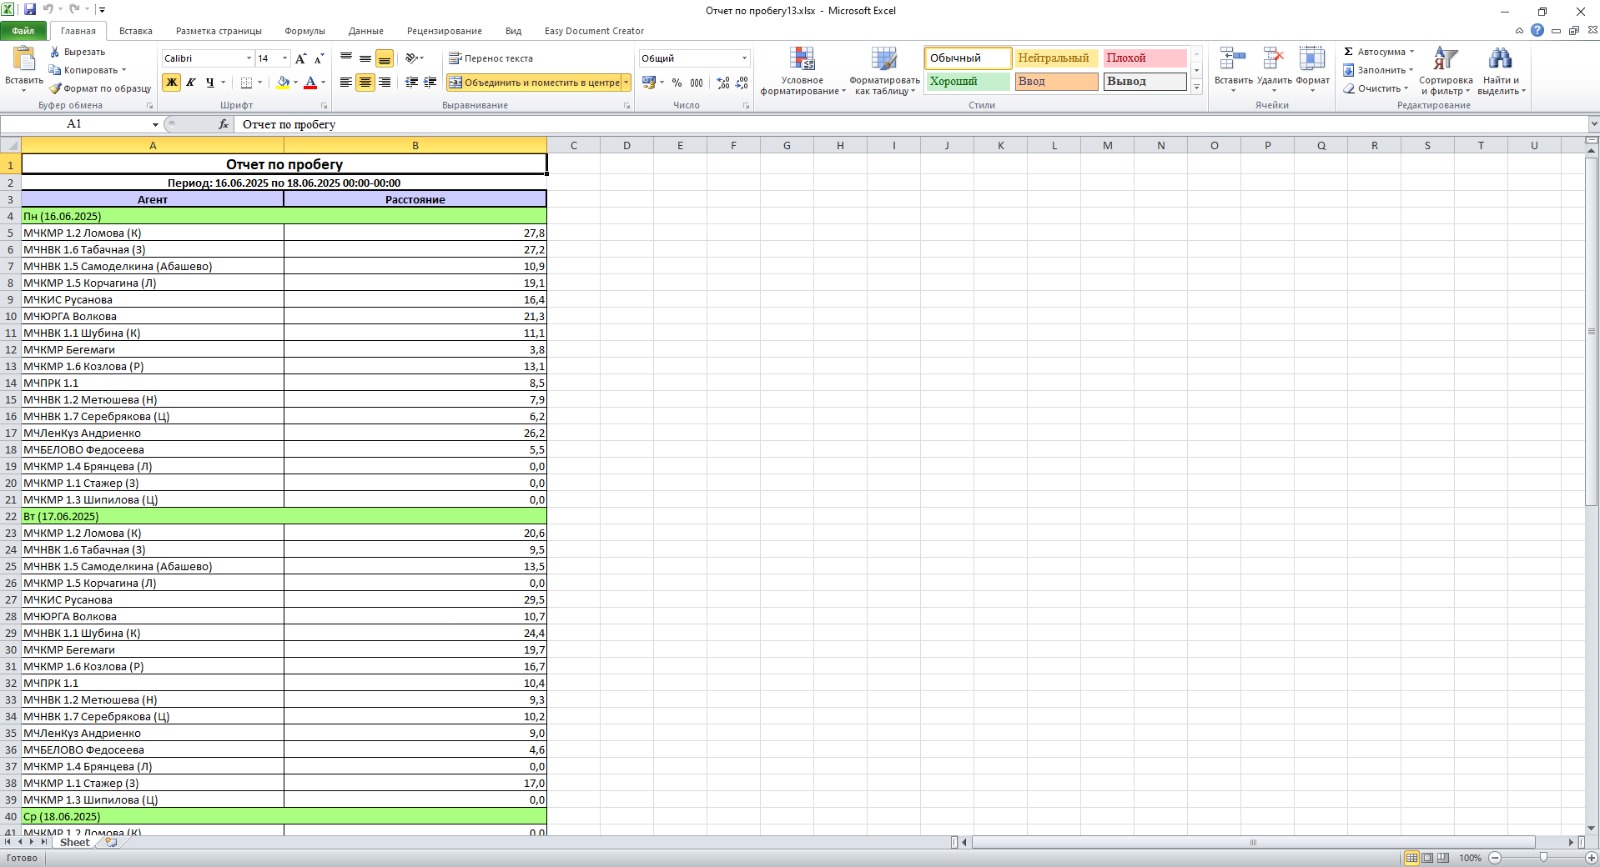1600x867 pixels.
Task: Open the Calibri font name dropdown
Action: coord(249,58)
